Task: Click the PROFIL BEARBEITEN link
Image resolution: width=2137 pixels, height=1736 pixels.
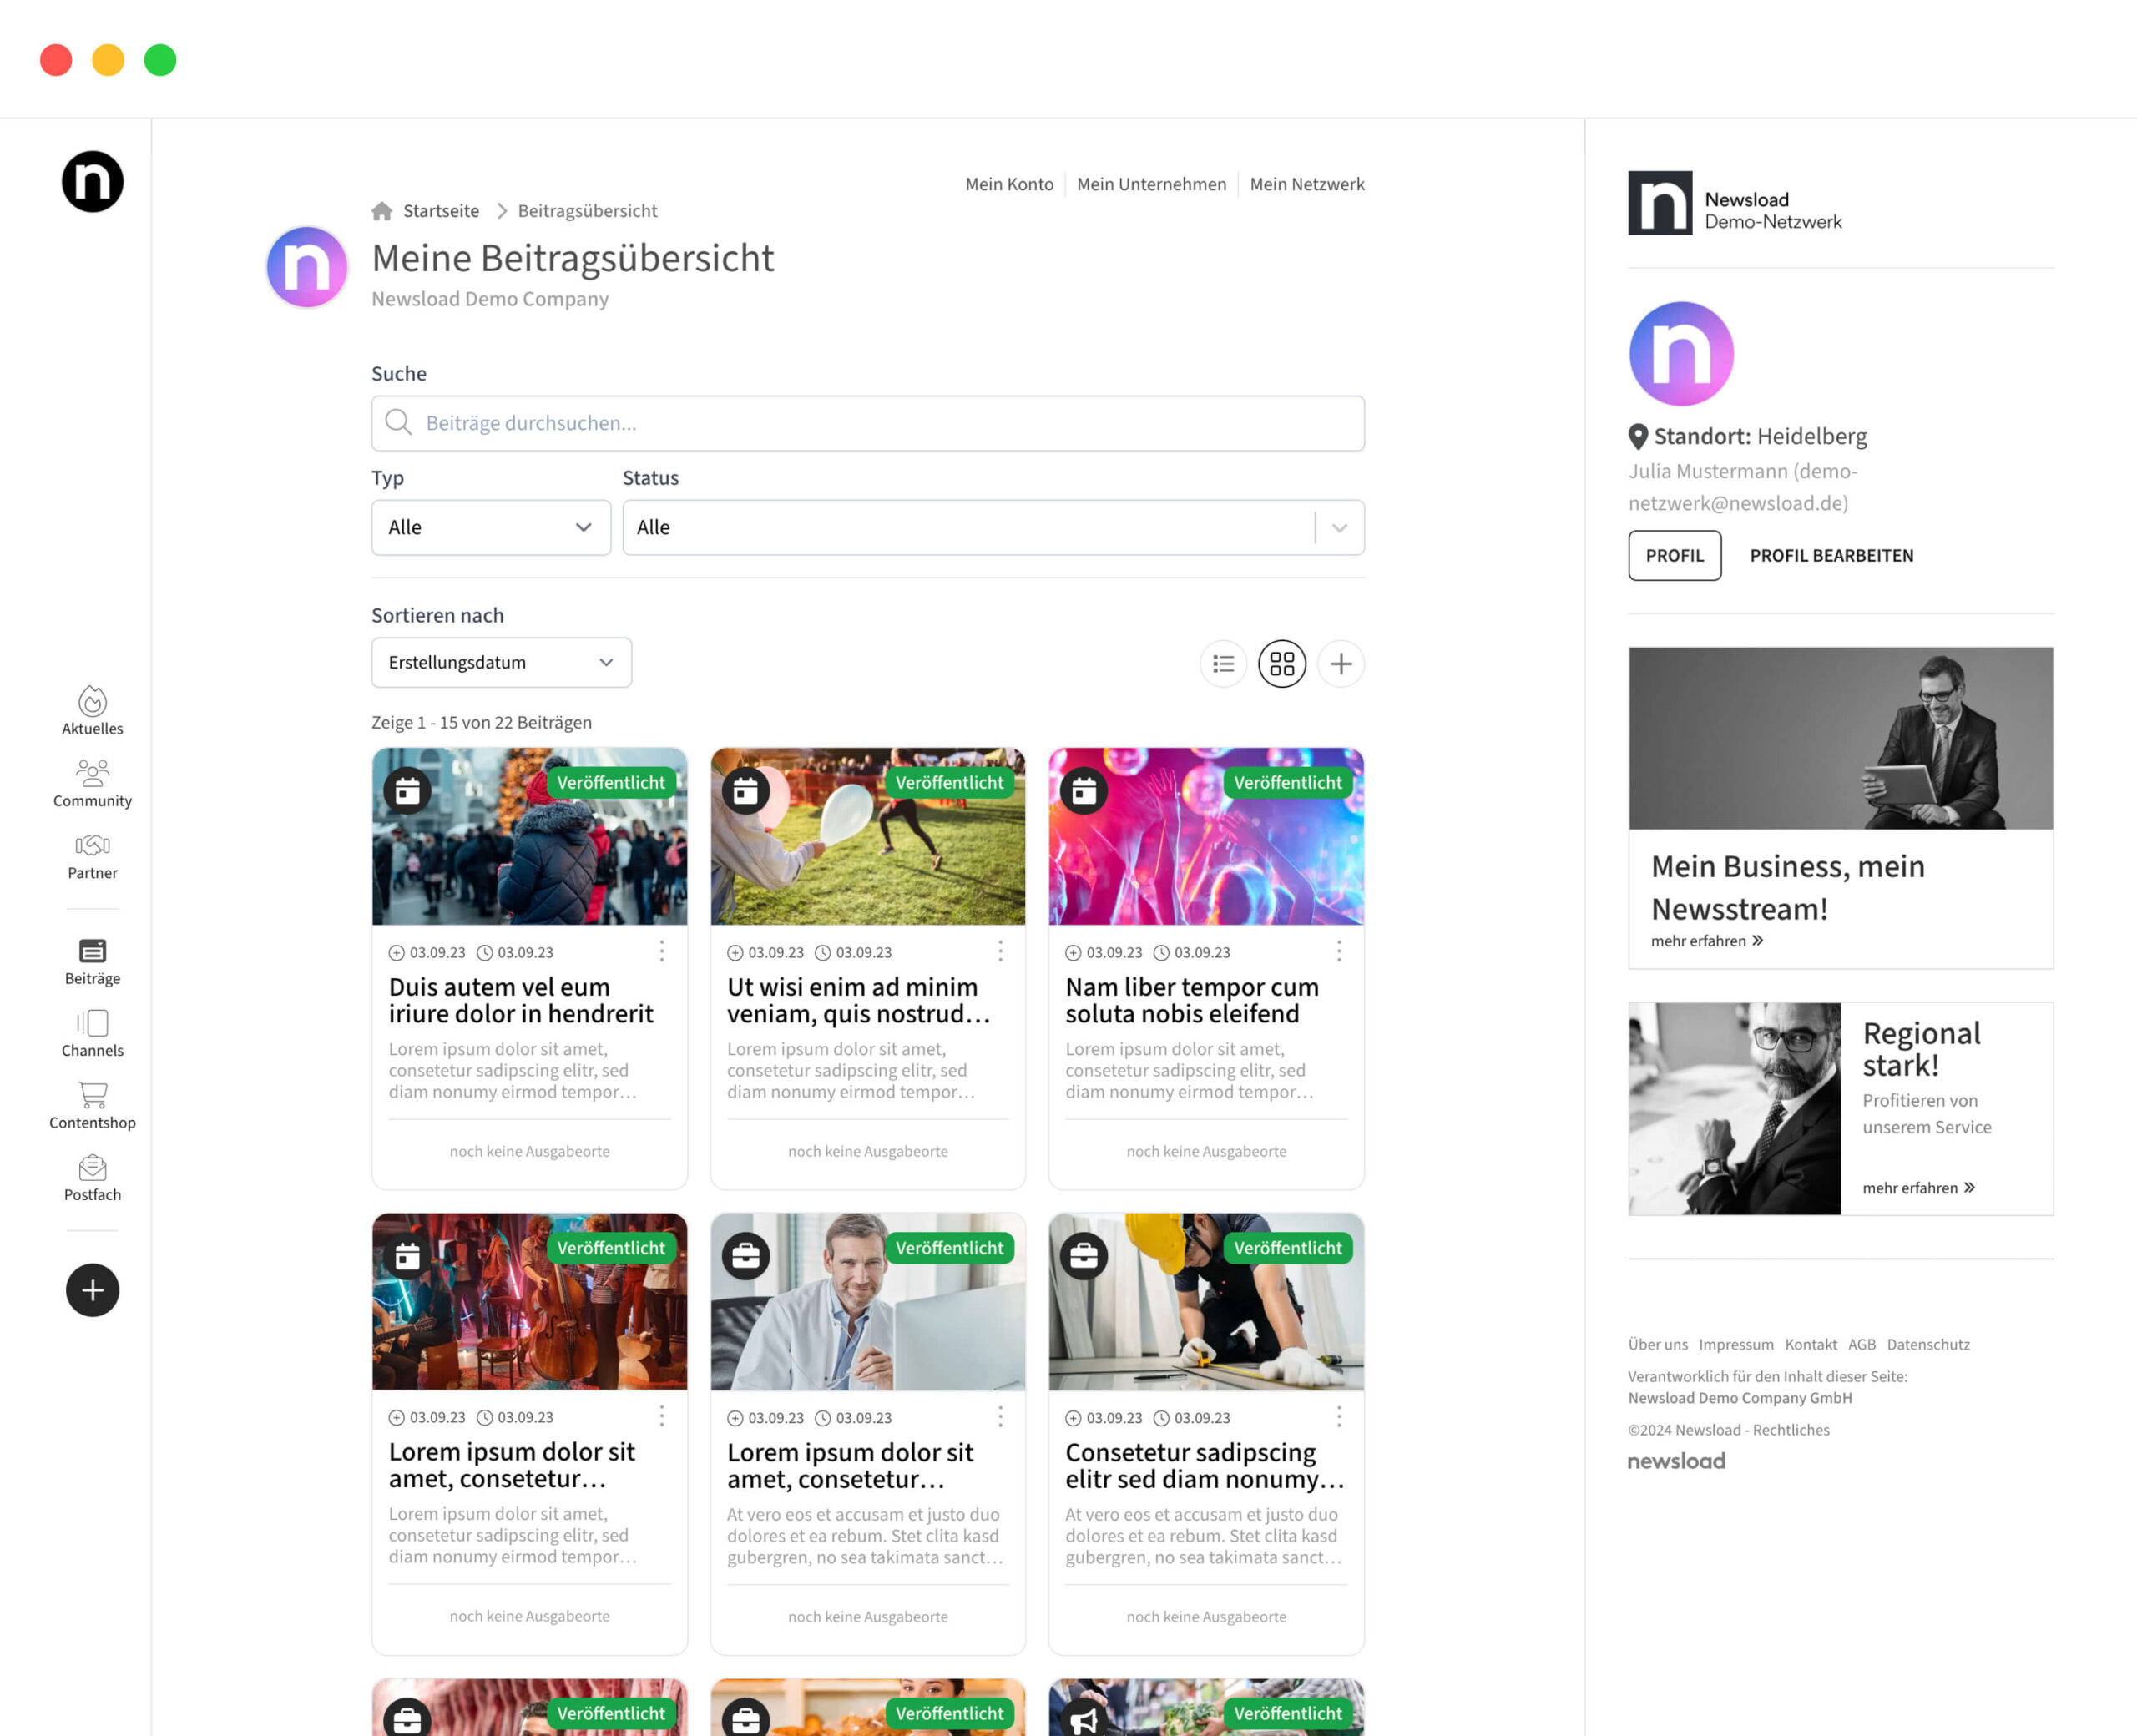Action: click(1831, 555)
